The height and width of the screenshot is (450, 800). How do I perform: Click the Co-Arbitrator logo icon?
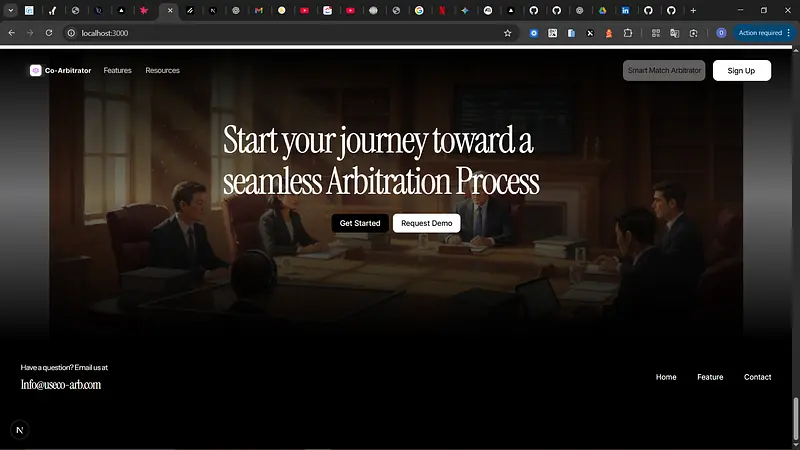[x=36, y=71]
